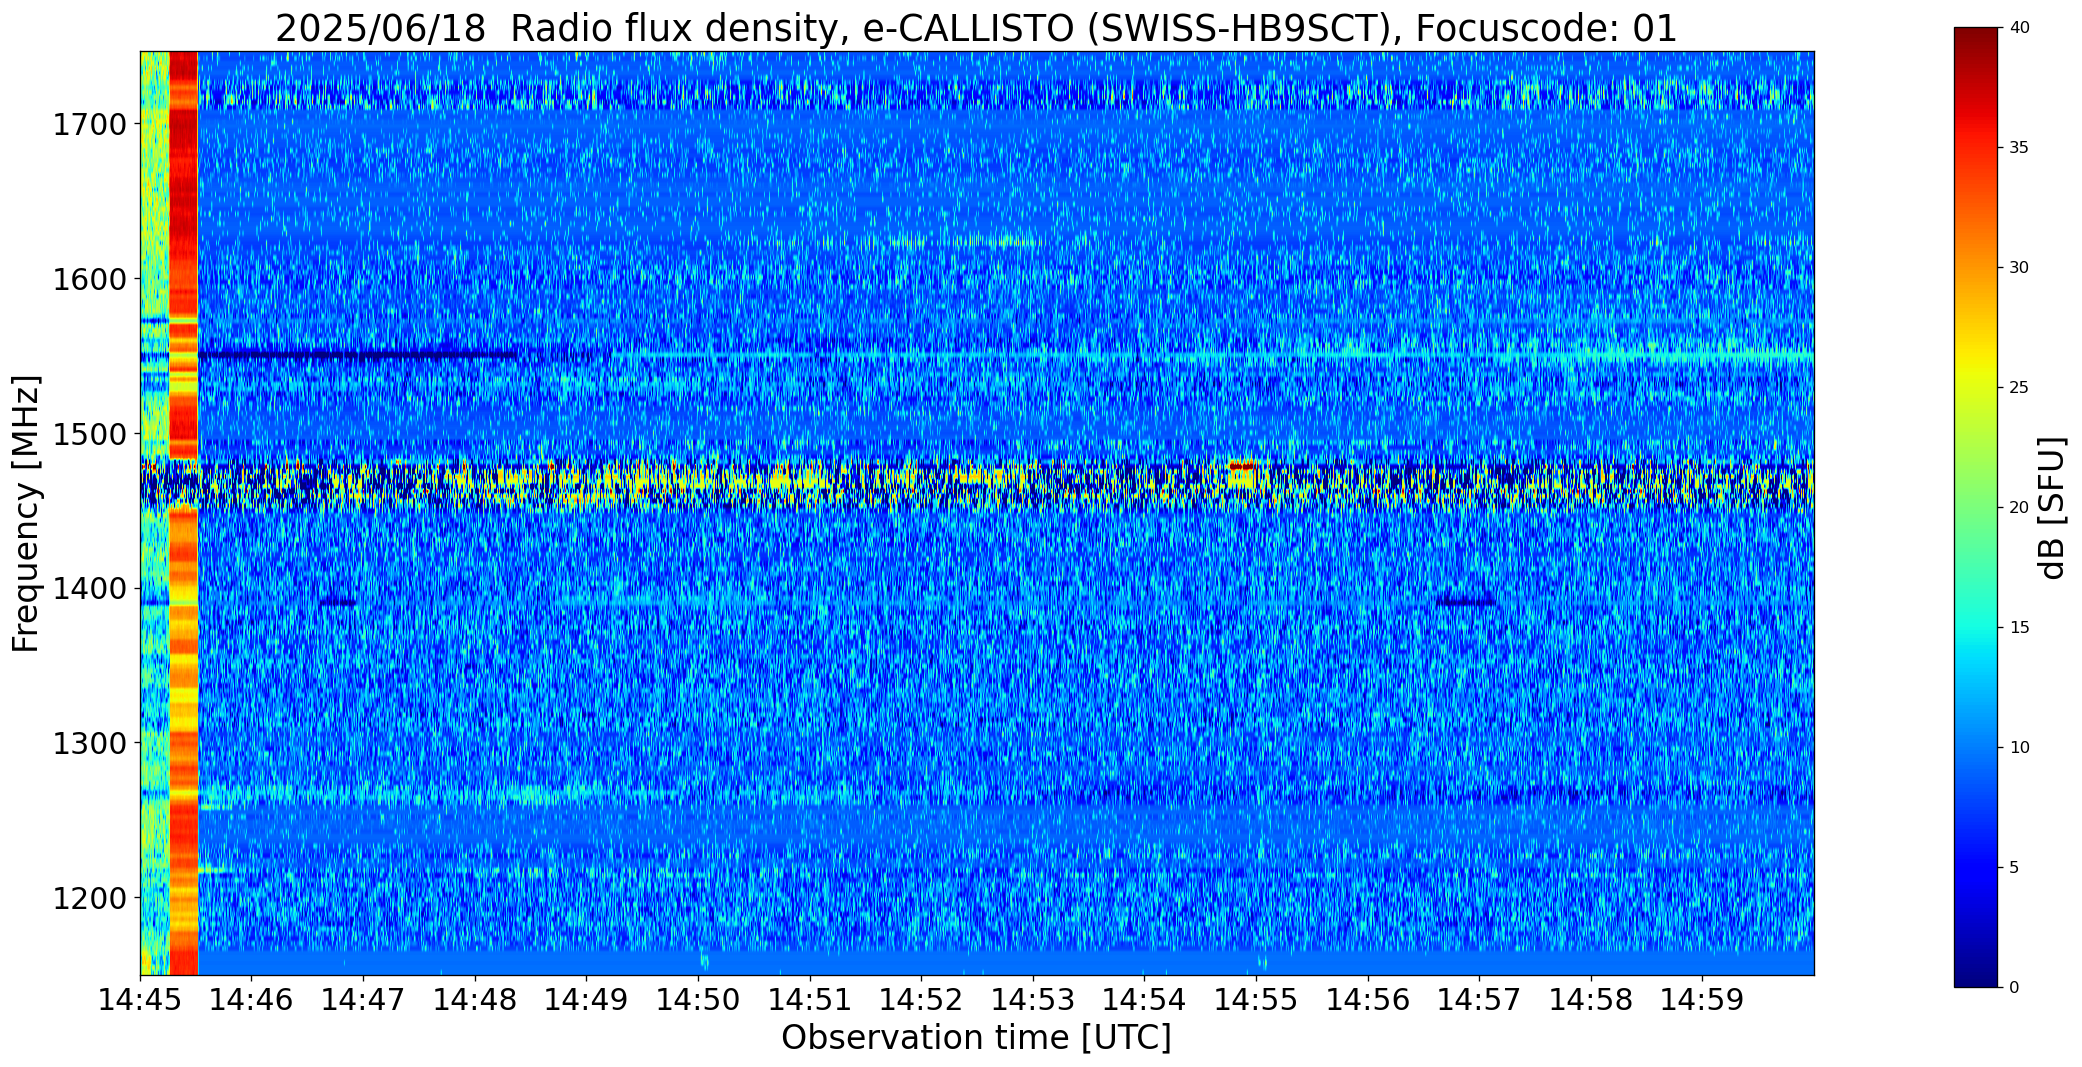Click the 14:46 time tick label
Image resolution: width=2082 pixels, height=1067 pixels.
coord(252,999)
